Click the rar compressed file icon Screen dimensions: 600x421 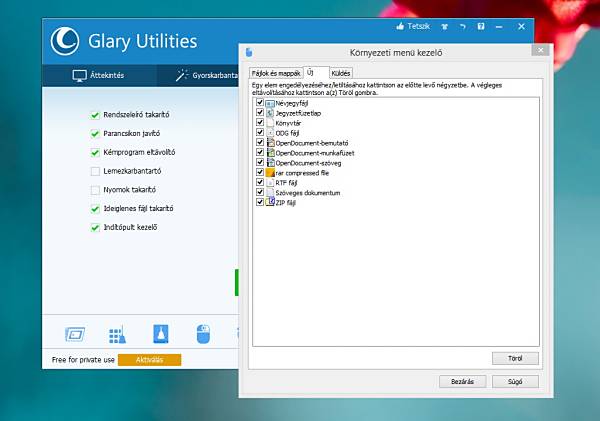[x=270, y=172]
